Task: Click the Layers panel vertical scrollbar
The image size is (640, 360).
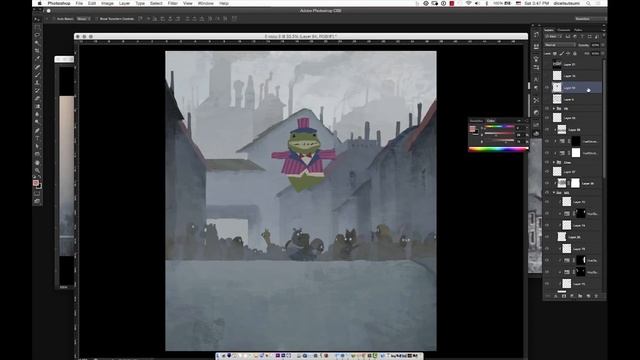Action: (604, 118)
